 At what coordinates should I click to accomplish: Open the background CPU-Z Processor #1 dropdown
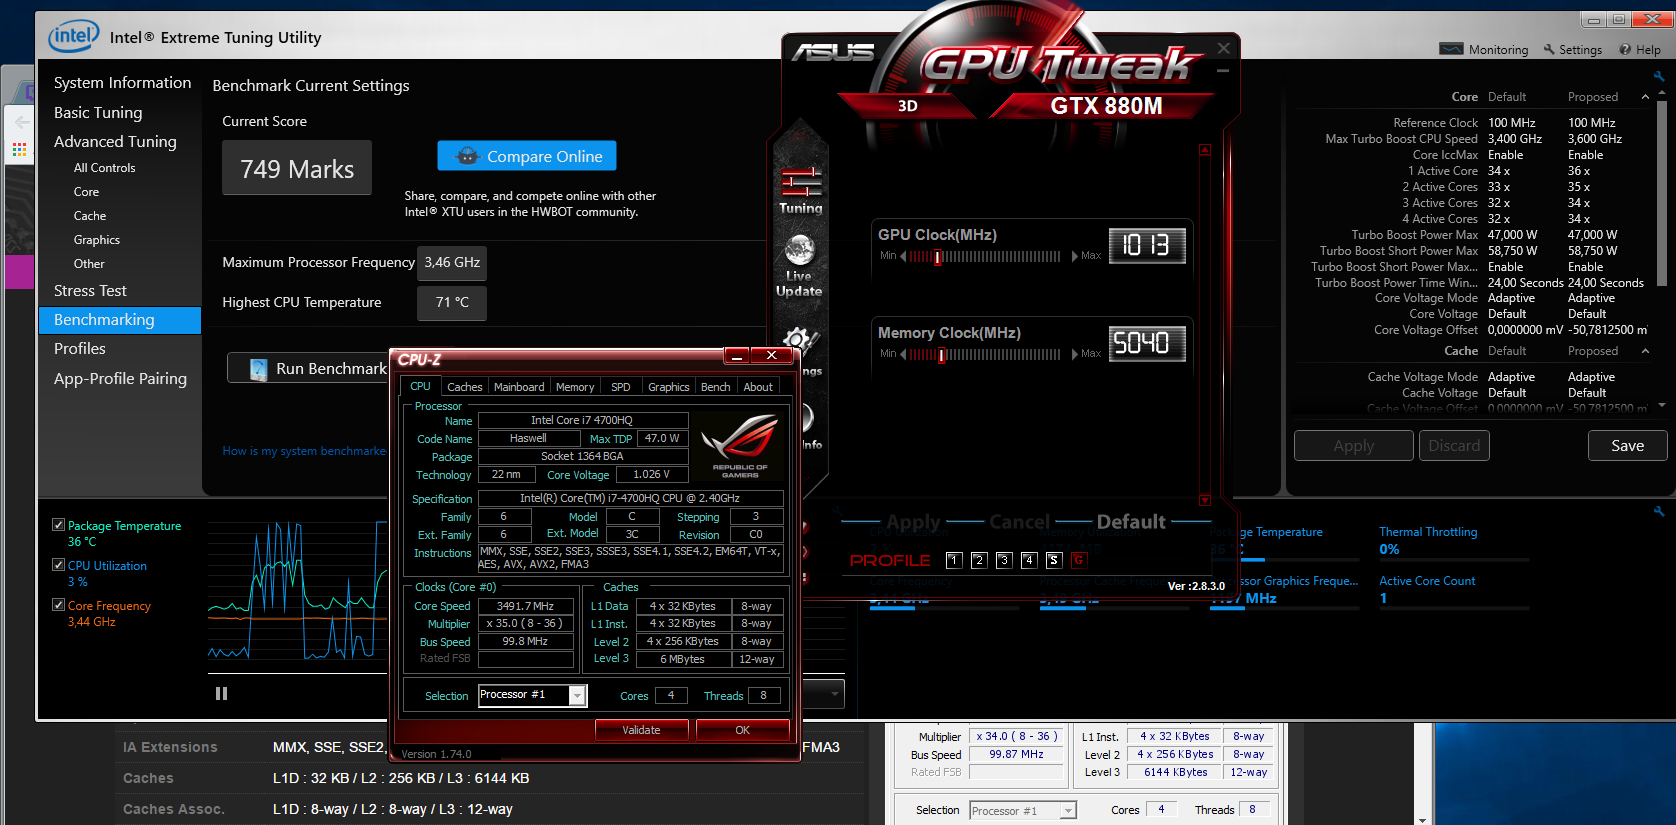click(x=1068, y=810)
